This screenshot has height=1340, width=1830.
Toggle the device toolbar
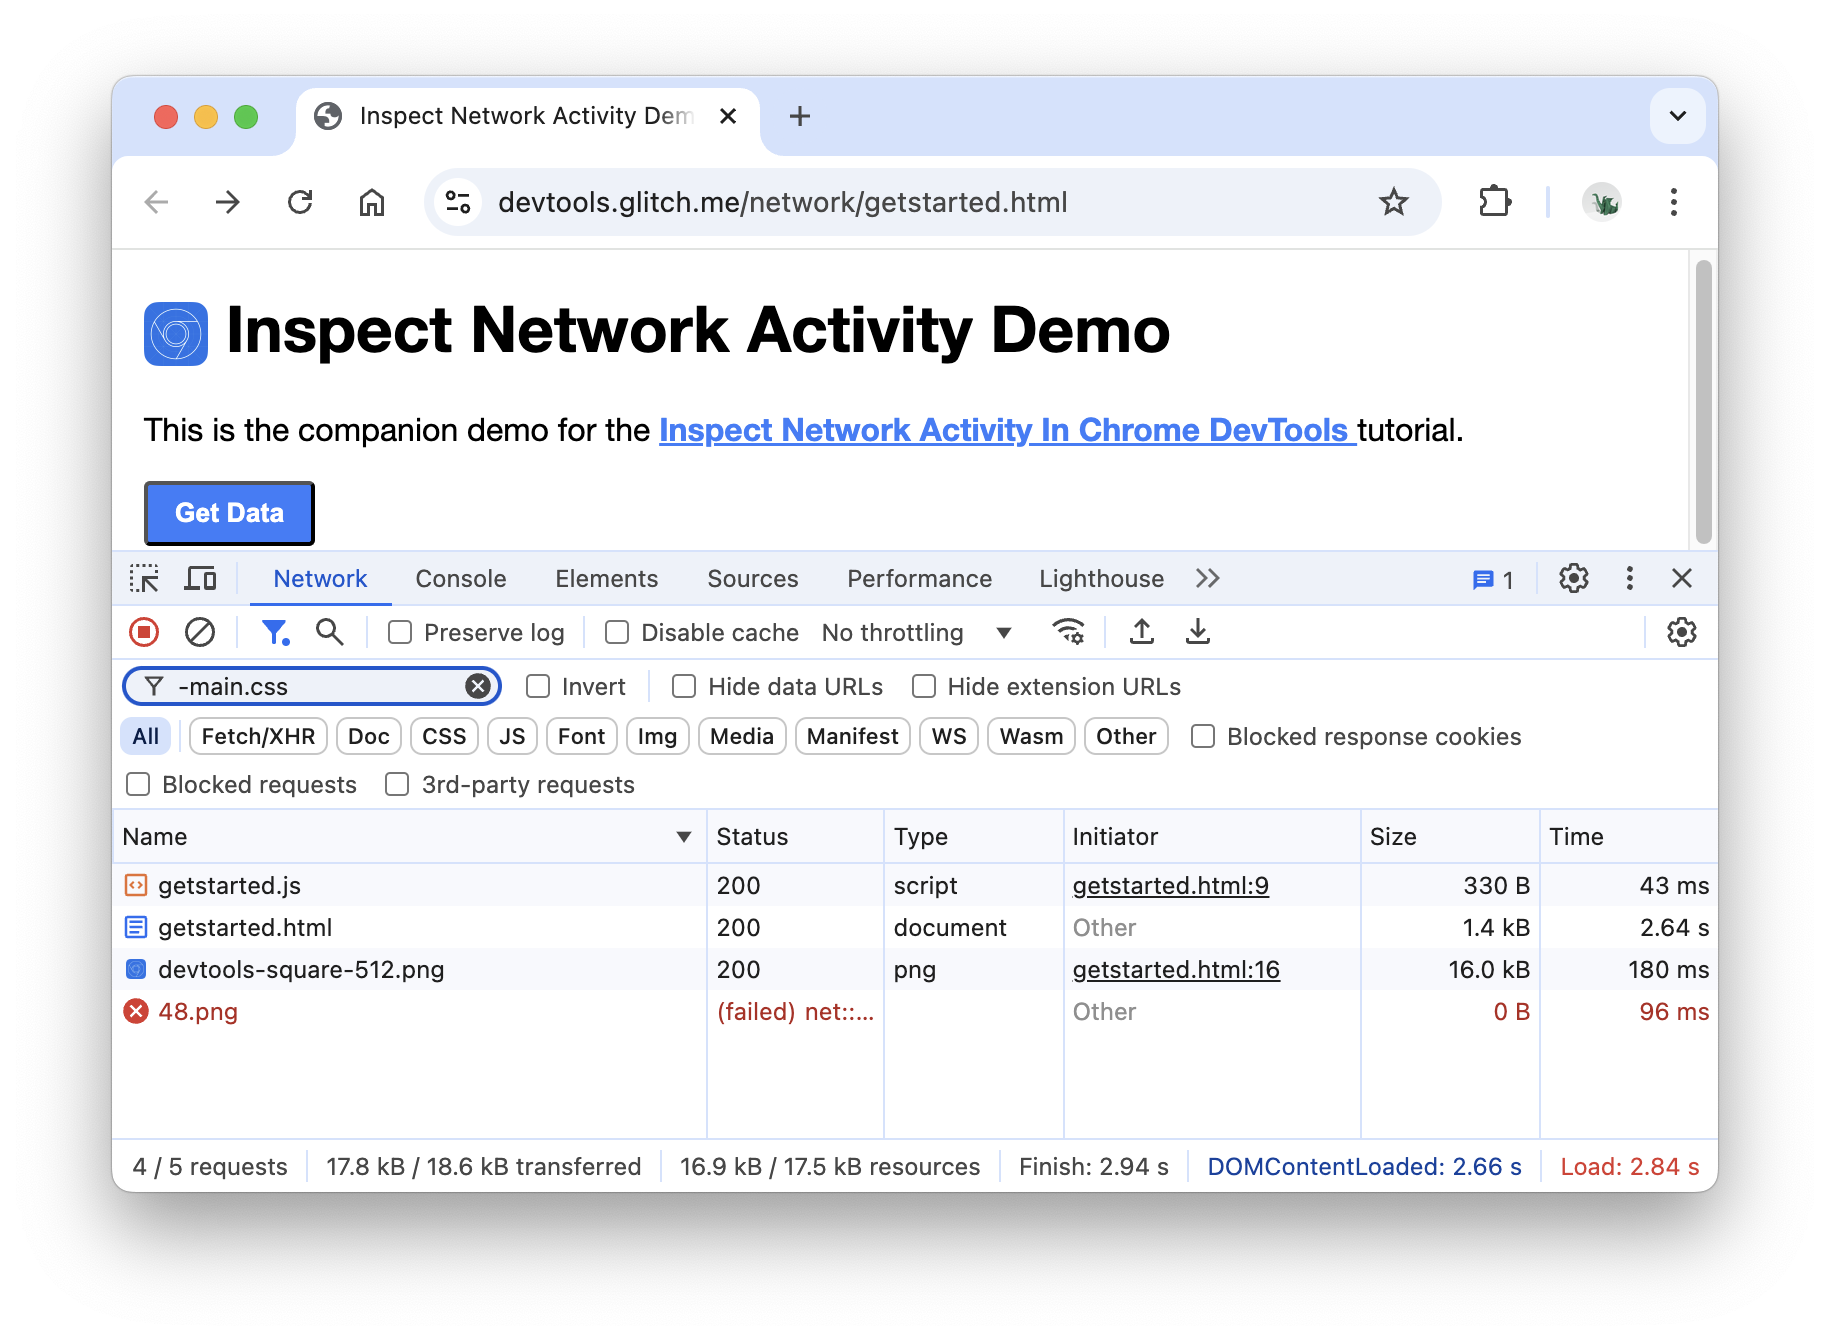pos(200,578)
